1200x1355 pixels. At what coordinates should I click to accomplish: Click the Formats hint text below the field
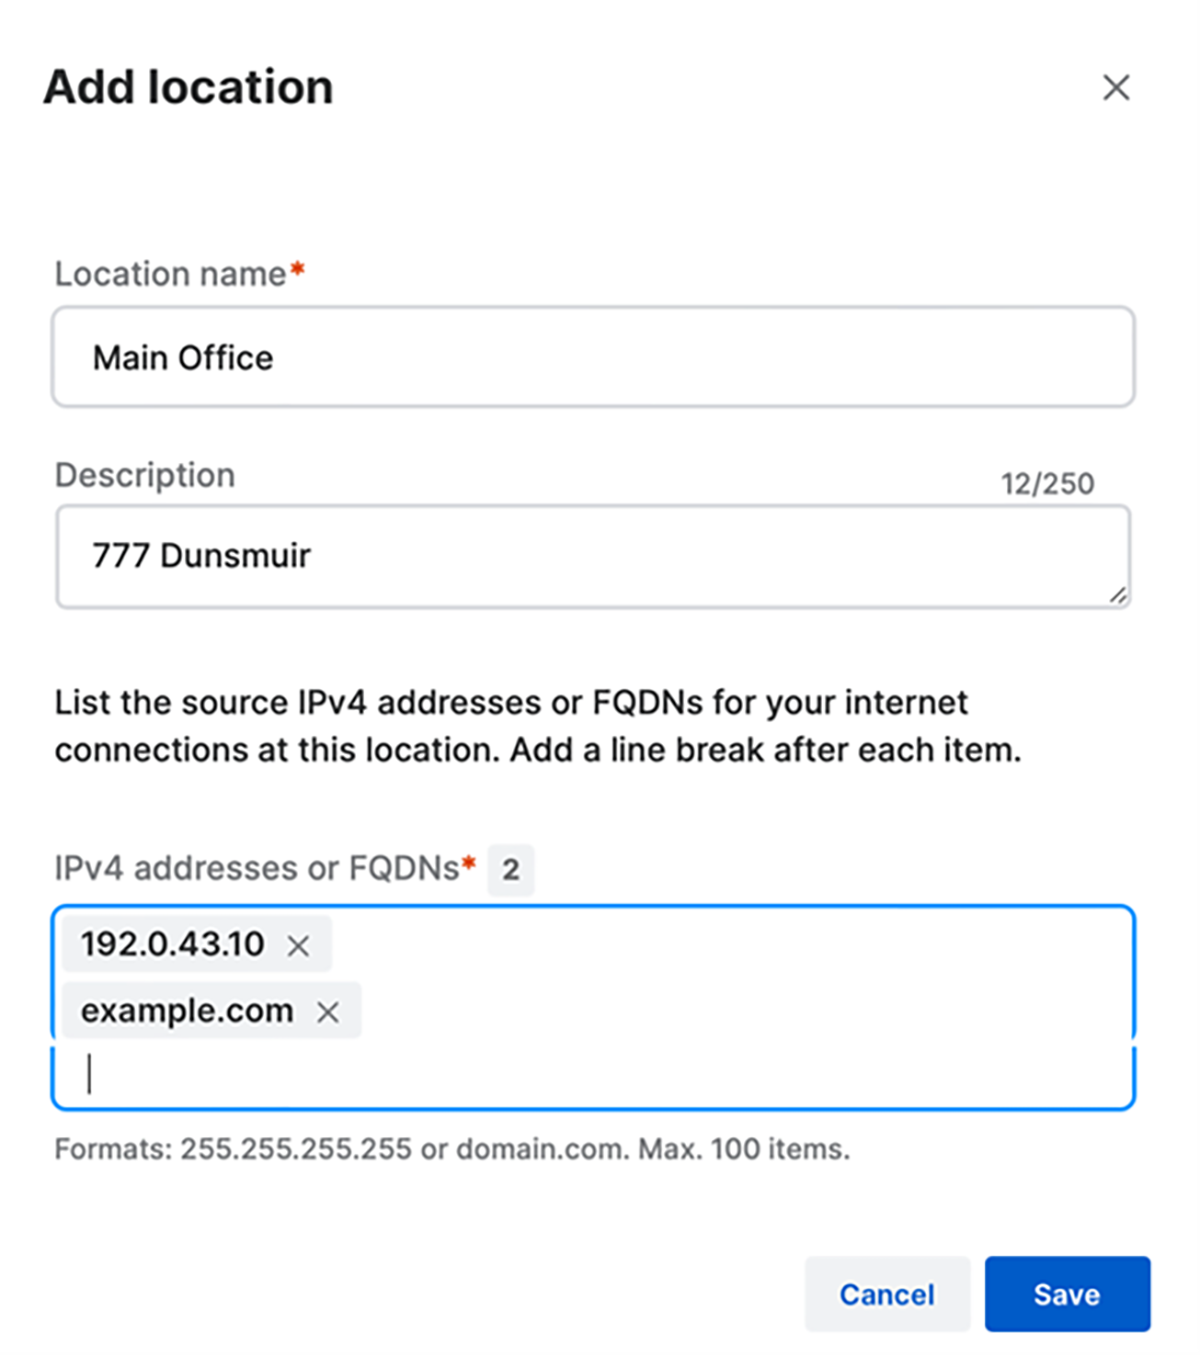[x=452, y=1149]
